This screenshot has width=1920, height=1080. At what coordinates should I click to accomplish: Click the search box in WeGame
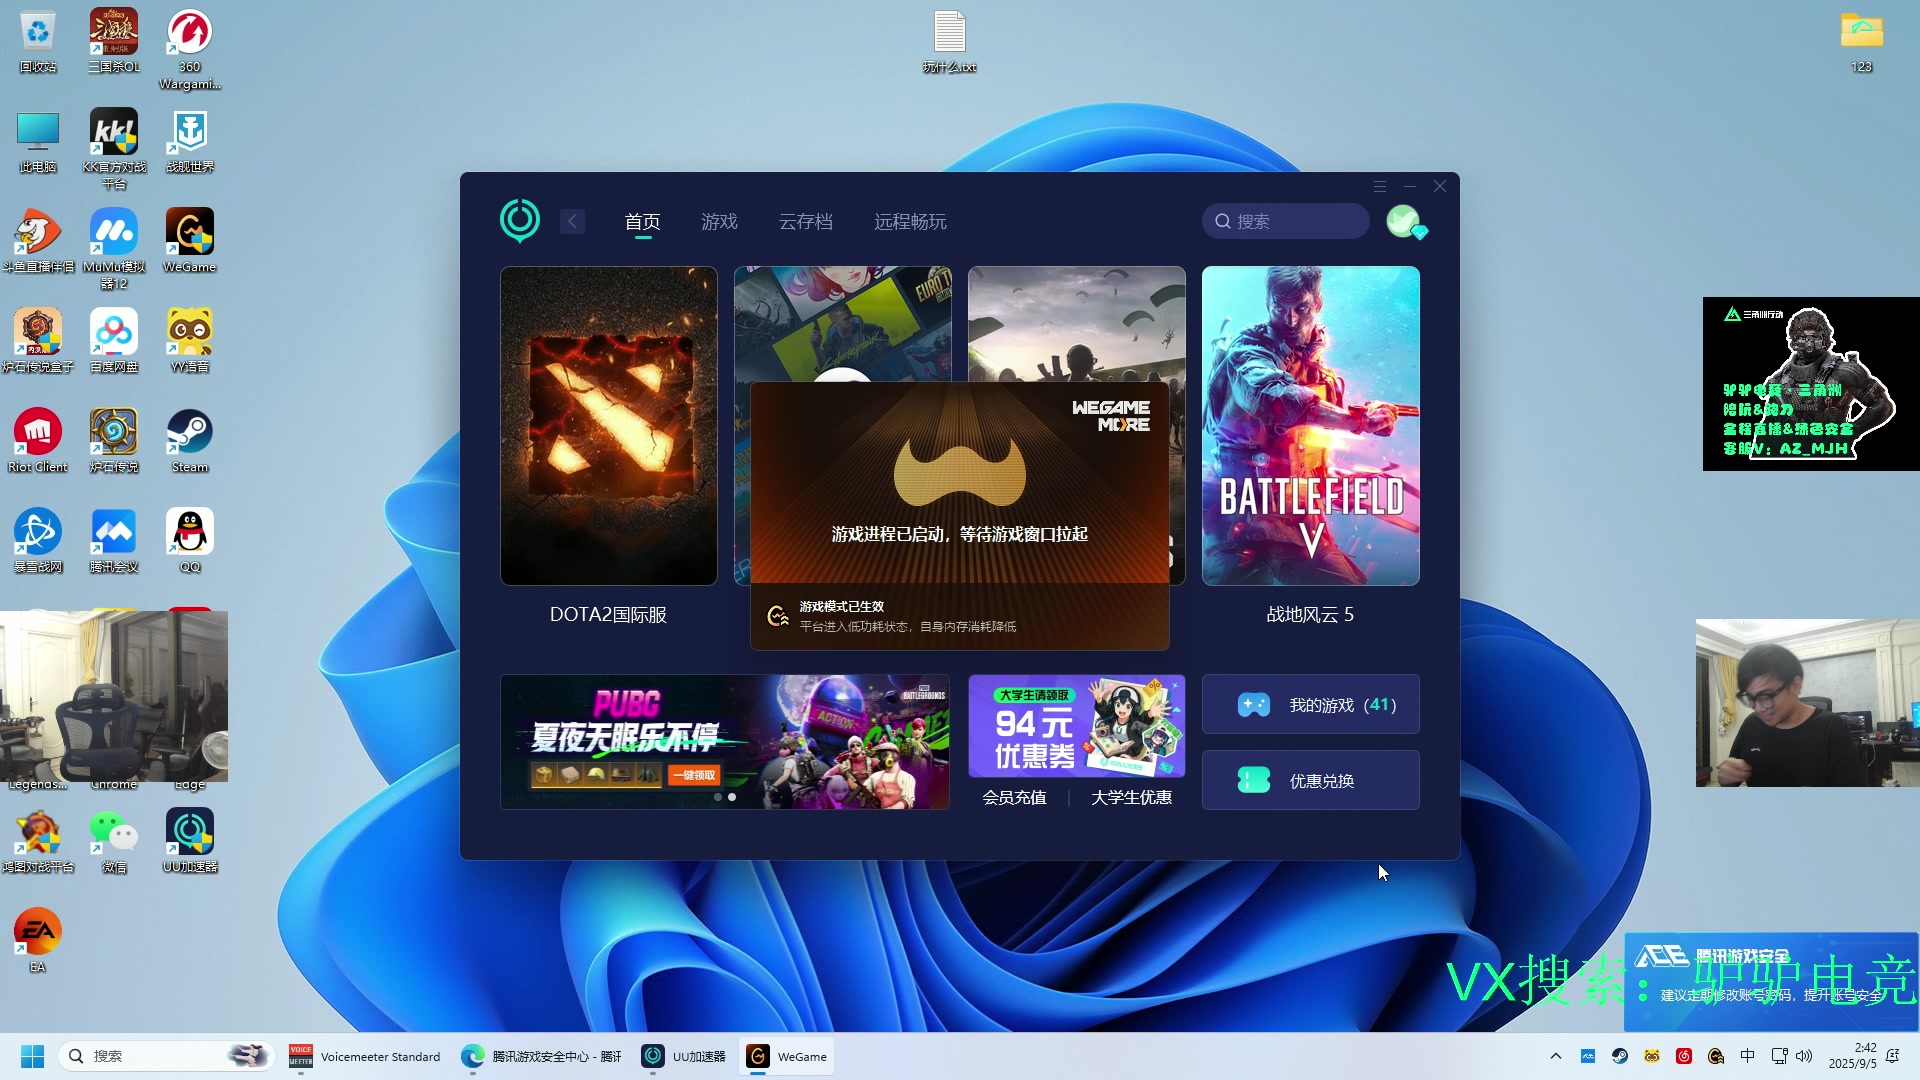(x=1285, y=221)
